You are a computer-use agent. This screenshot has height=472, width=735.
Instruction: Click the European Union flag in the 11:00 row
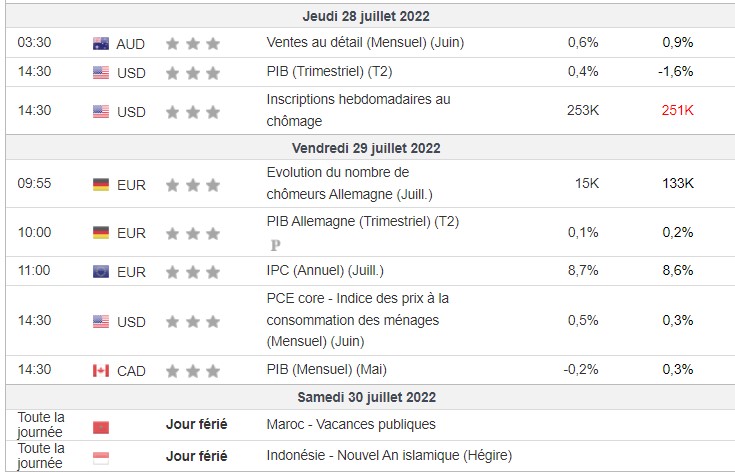click(x=101, y=271)
